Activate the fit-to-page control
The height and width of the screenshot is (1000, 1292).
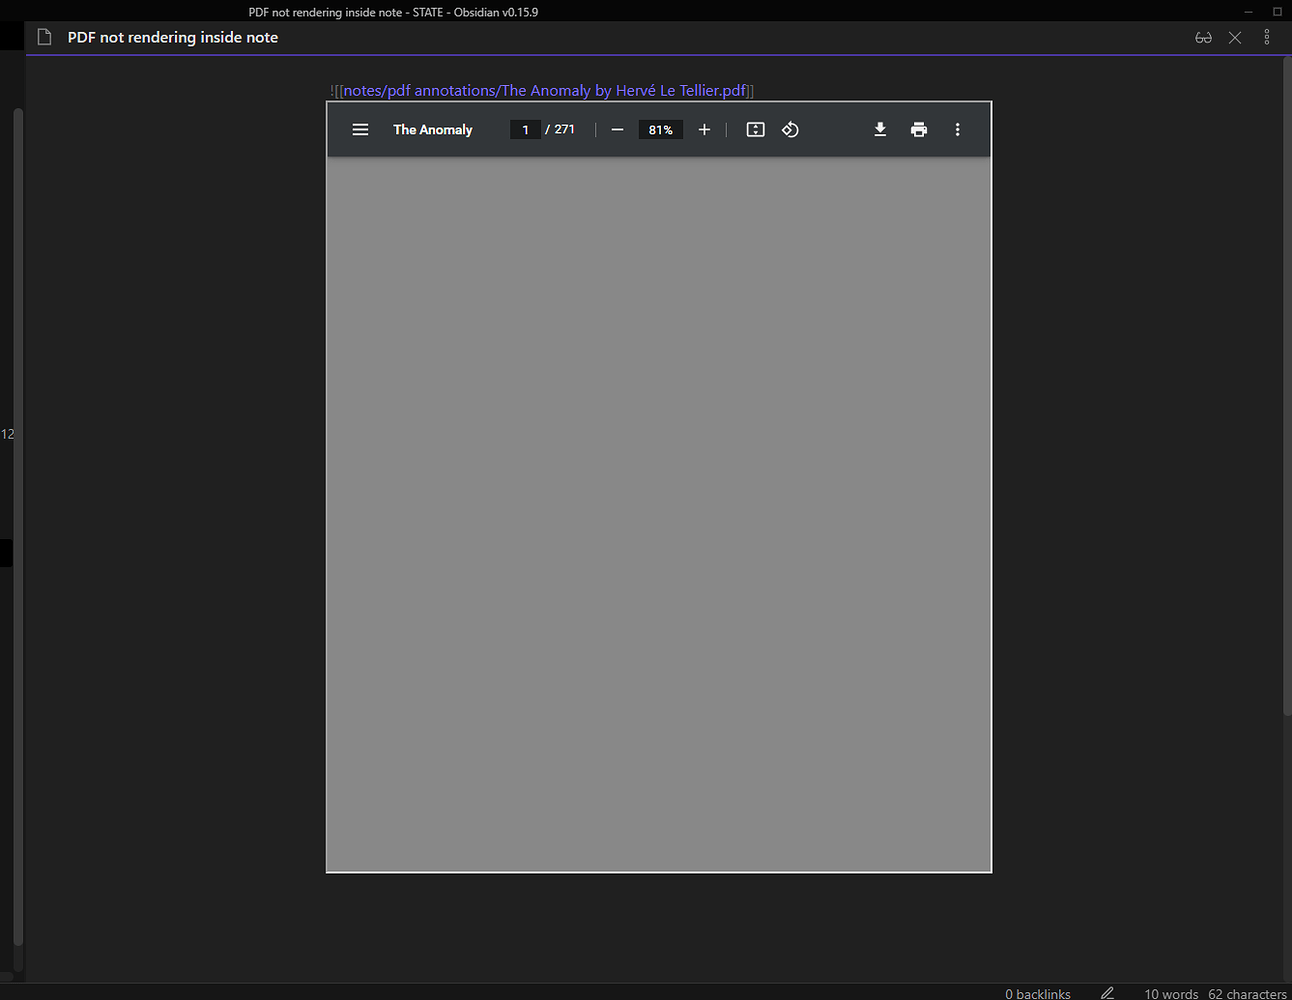click(x=755, y=129)
